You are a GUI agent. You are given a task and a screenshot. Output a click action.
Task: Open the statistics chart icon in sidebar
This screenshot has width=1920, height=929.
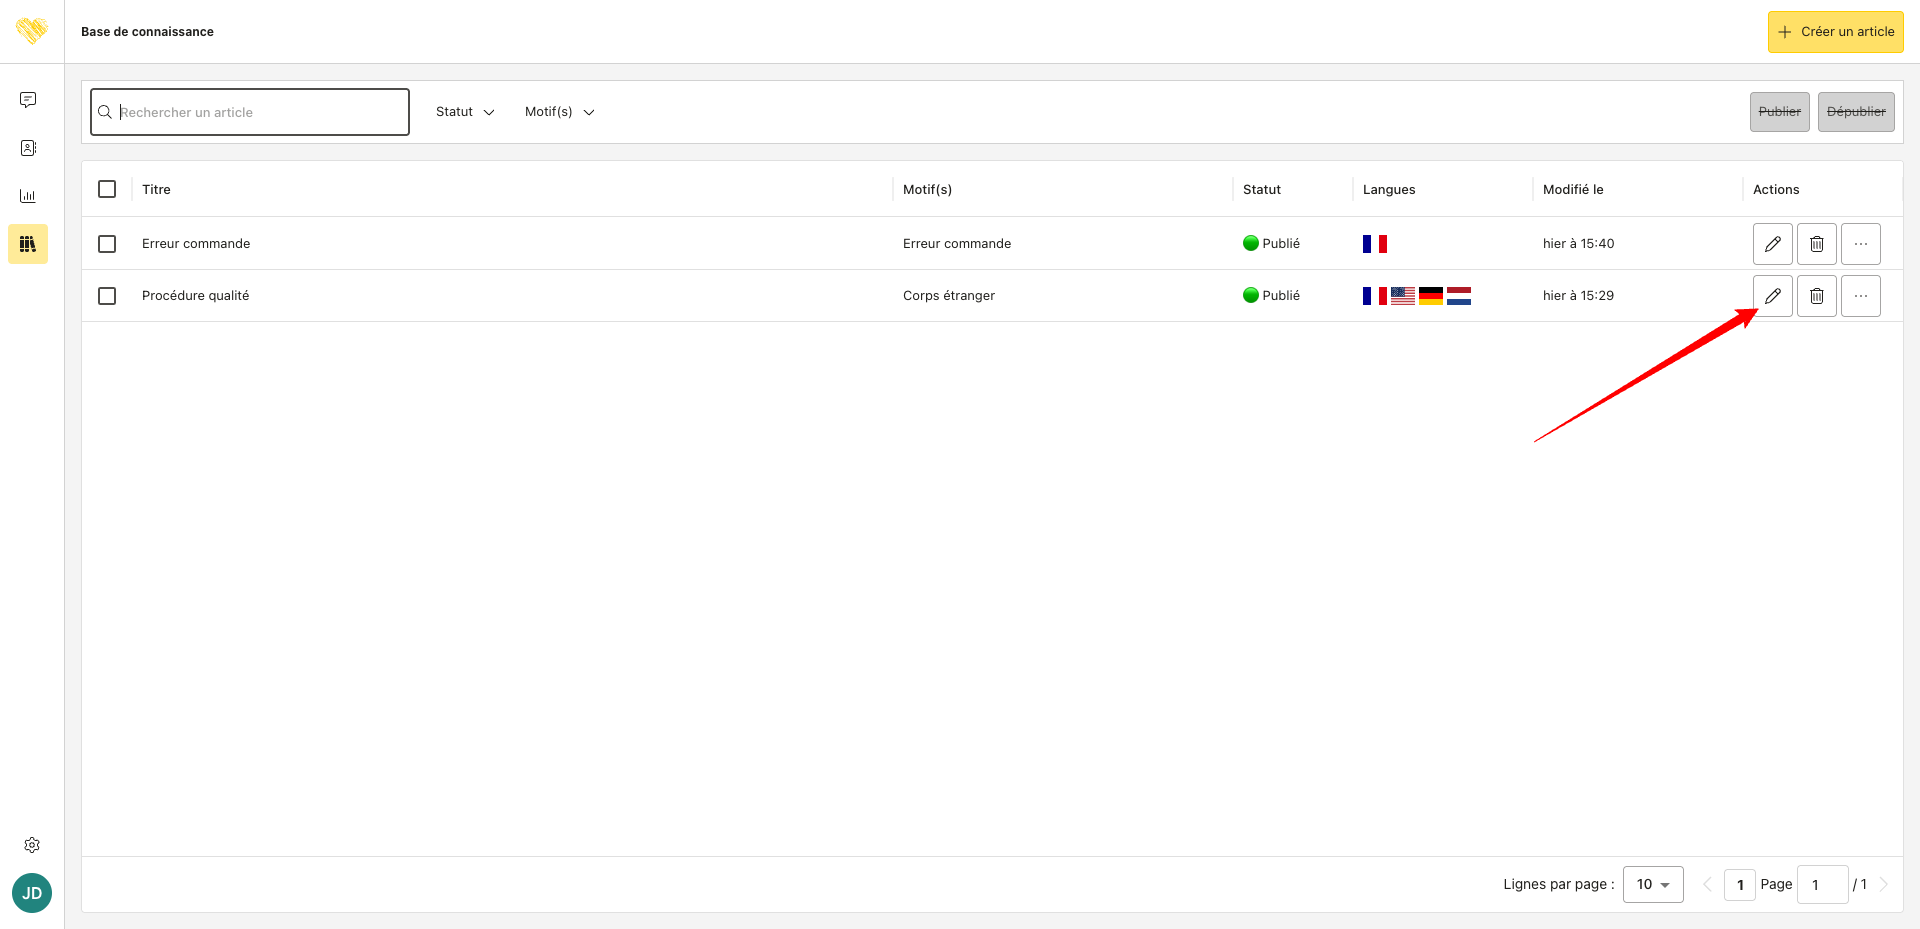pyautogui.click(x=28, y=196)
